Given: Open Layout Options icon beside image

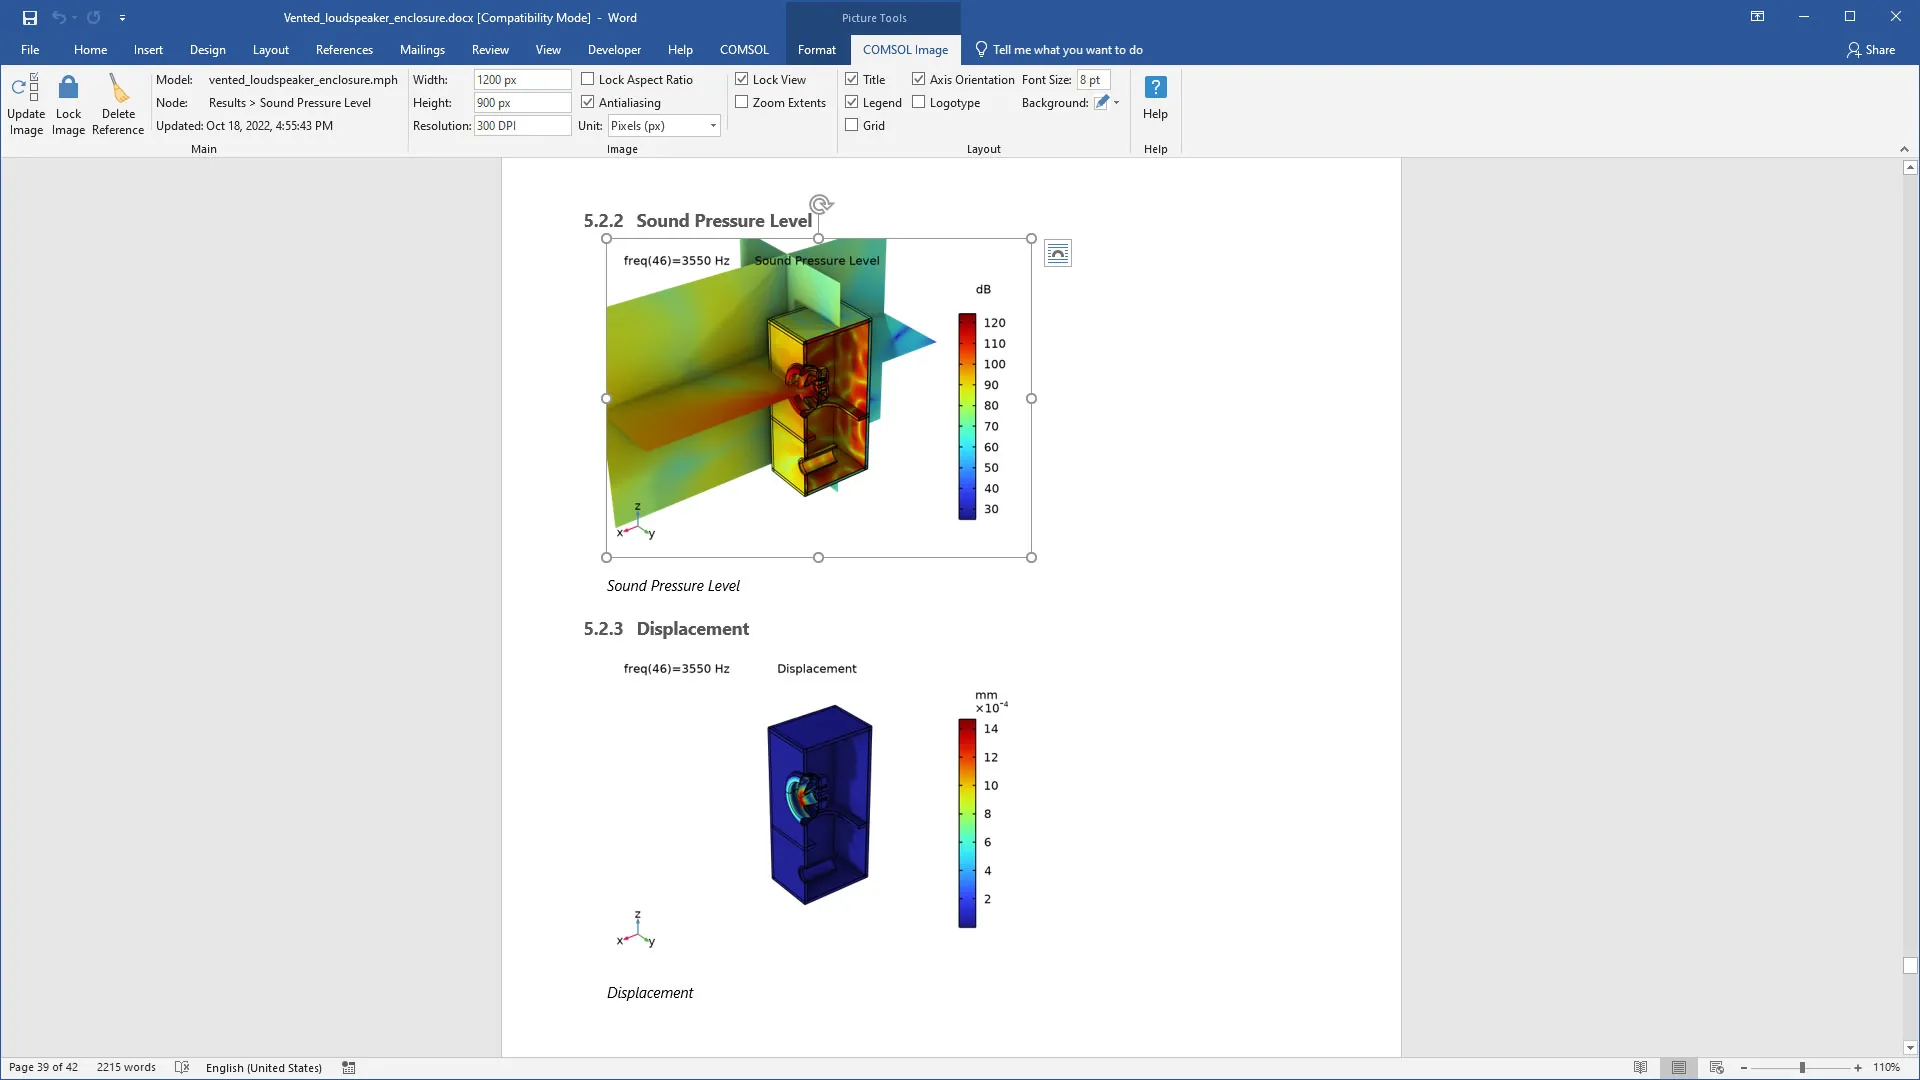Looking at the screenshot, I should pyautogui.click(x=1057, y=254).
